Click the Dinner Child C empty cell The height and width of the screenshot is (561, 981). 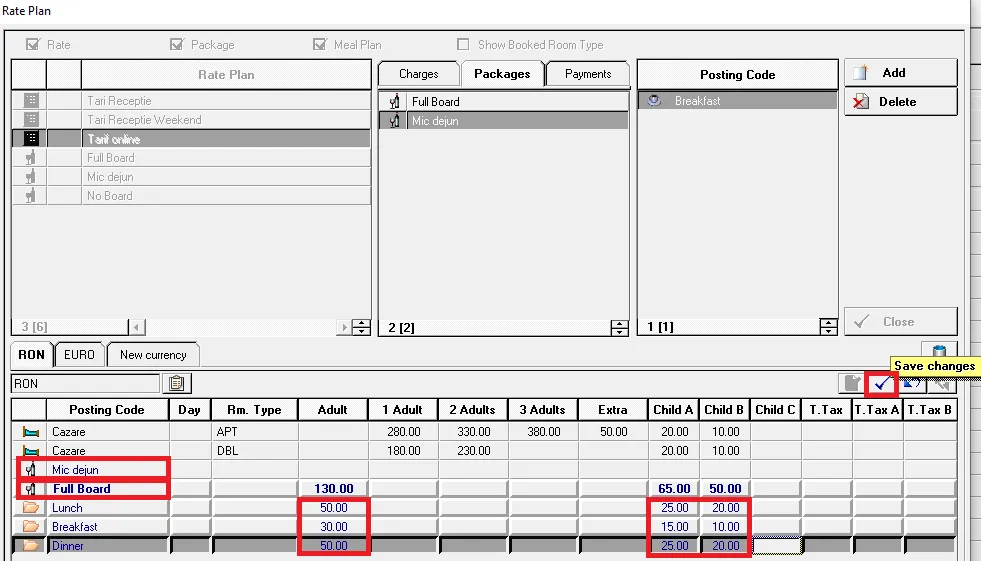776,545
